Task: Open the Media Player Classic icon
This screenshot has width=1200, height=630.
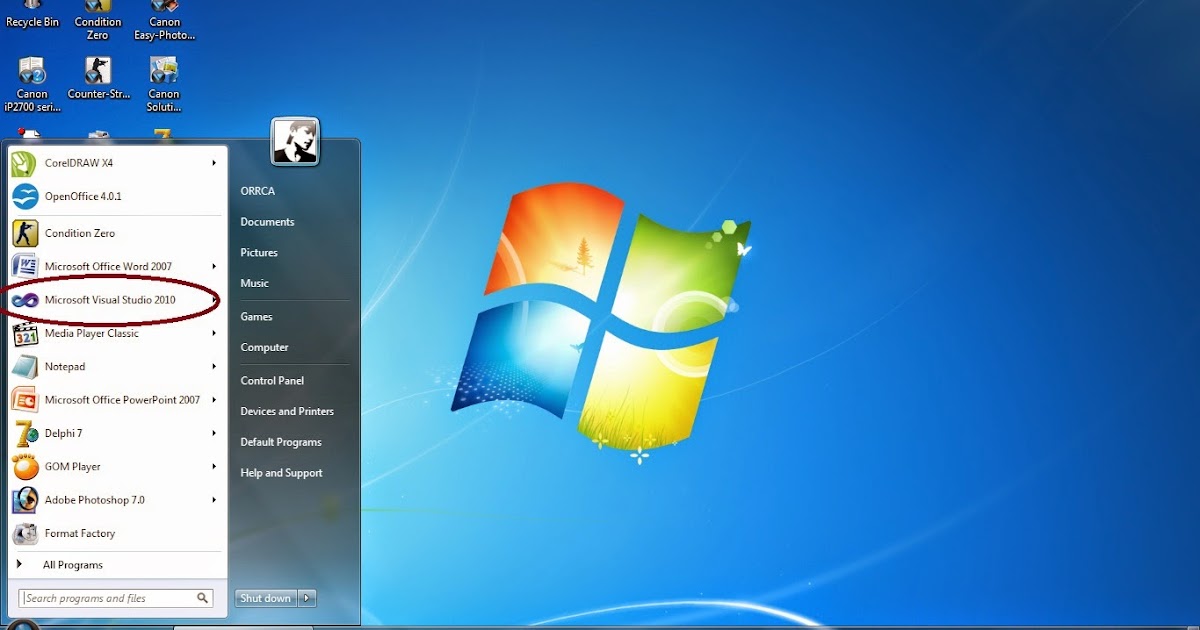Action: [x=25, y=333]
